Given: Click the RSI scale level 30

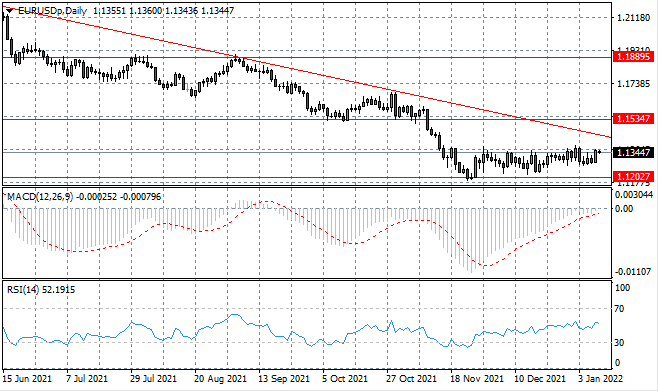Looking at the screenshot, I should tap(619, 342).
